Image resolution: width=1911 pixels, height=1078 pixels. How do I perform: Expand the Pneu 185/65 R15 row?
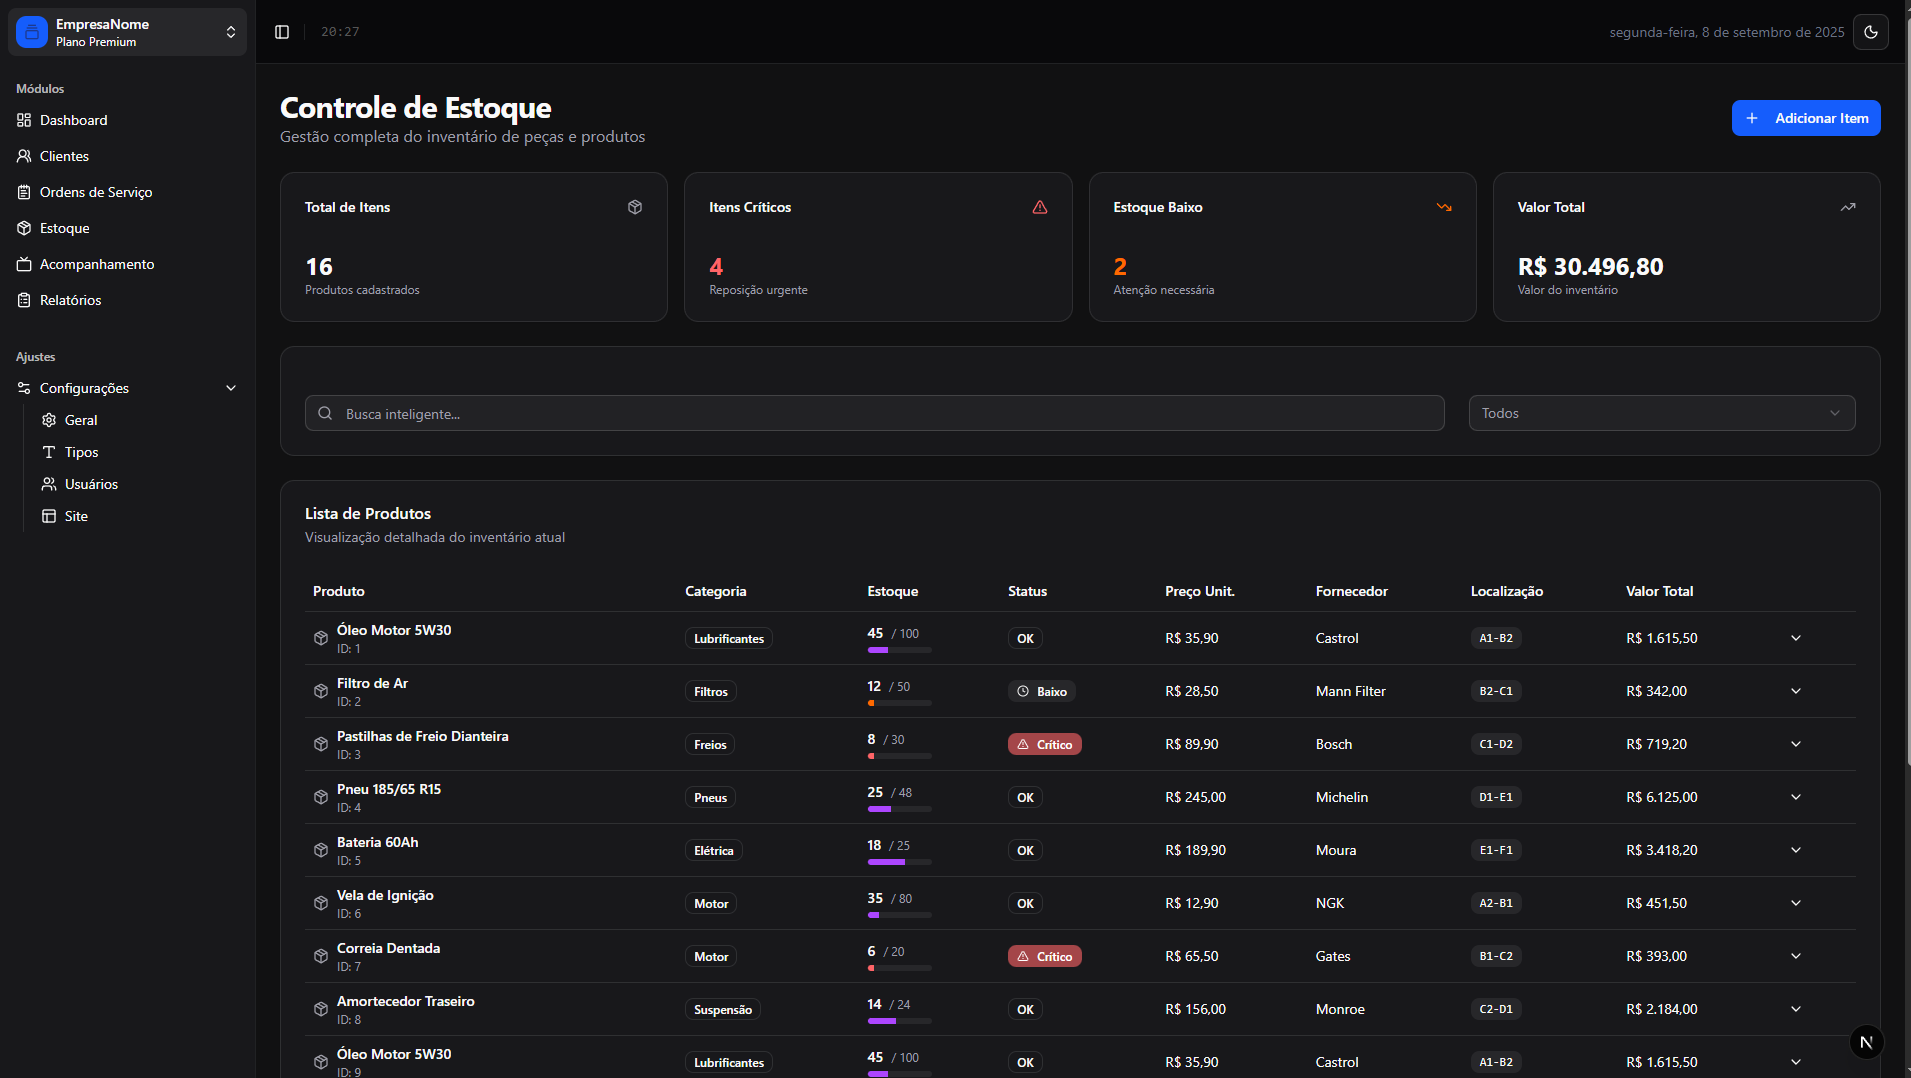(x=1796, y=797)
